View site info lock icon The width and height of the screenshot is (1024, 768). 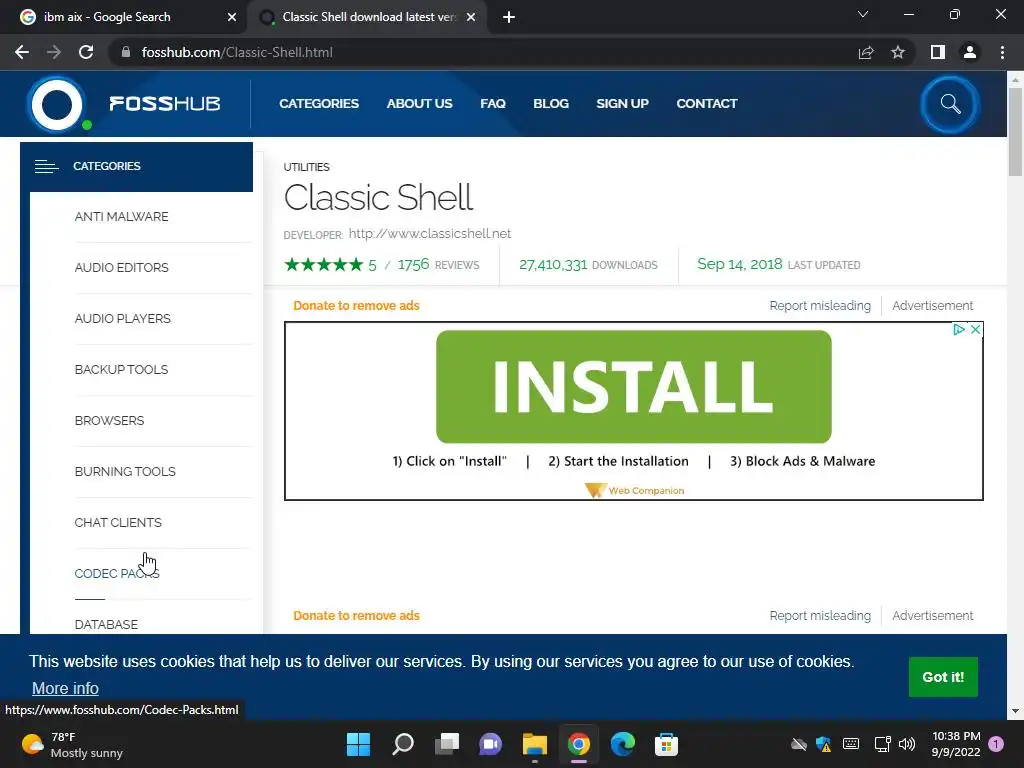[x=126, y=52]
